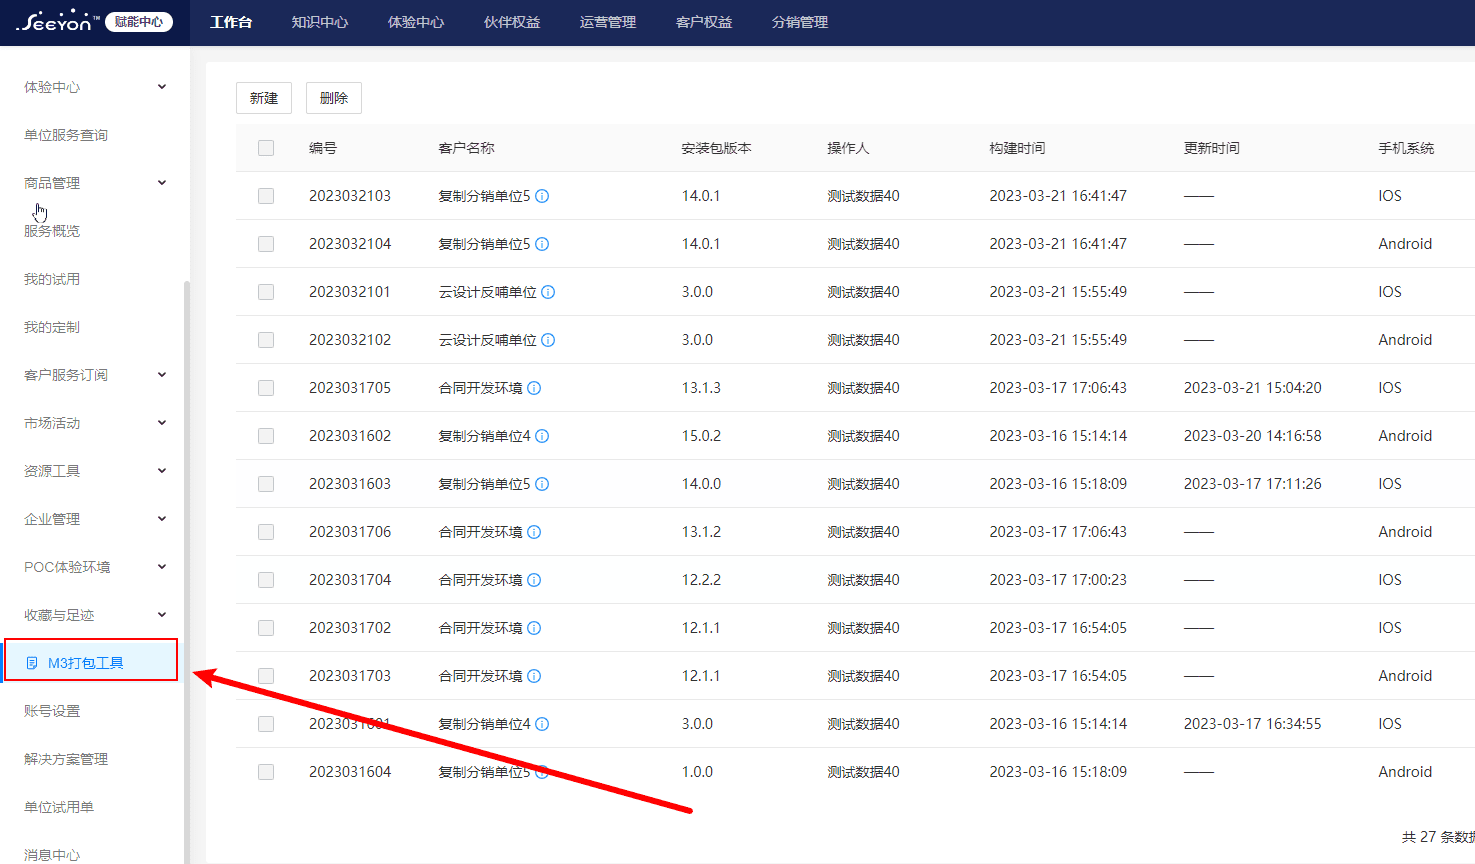
Task: Click the 安装包版本 column header
Action: click(x=716, y=148)
